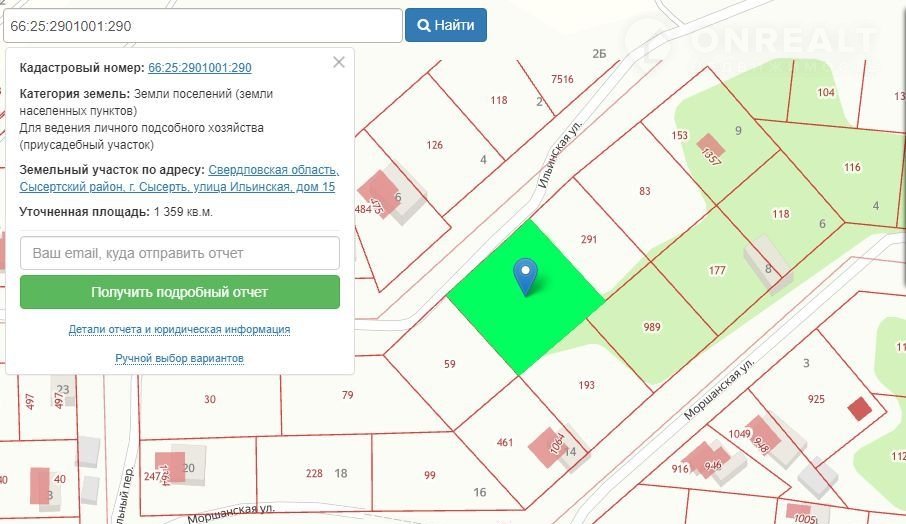Click the email input for report

pyautogui.click(x=180, y=253)
